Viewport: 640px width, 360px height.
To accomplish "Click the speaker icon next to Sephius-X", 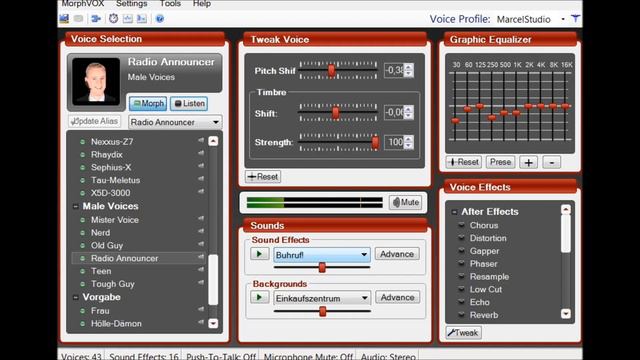I will tap(201, 166).
